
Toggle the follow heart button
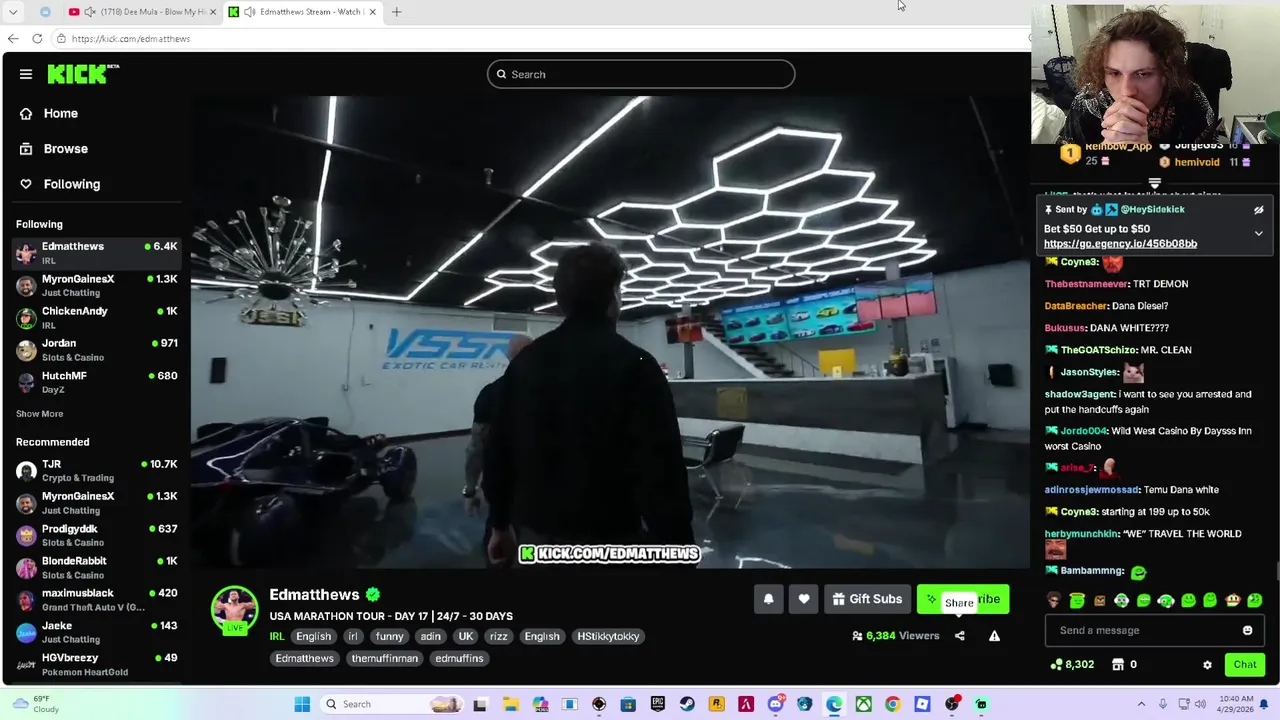tap(804, 599)
